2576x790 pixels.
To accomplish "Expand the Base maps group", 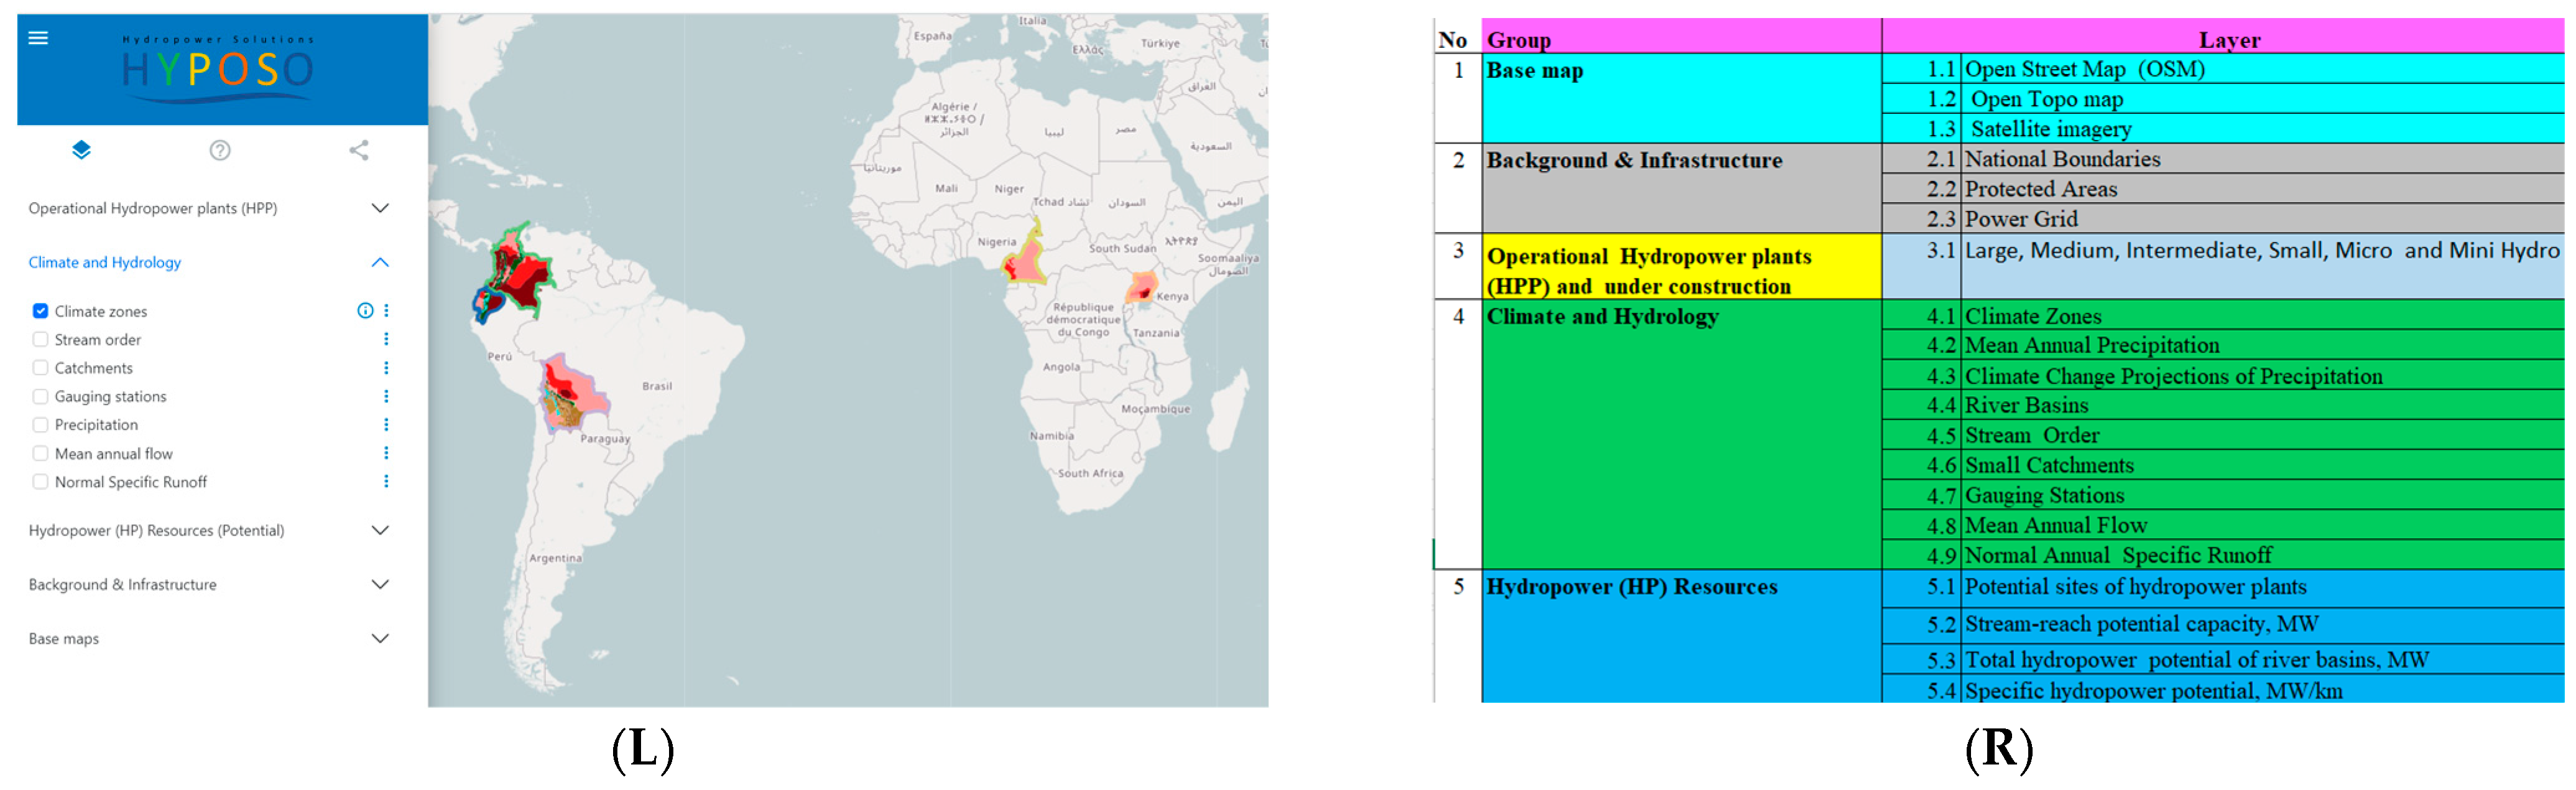I will coord(380,638).
